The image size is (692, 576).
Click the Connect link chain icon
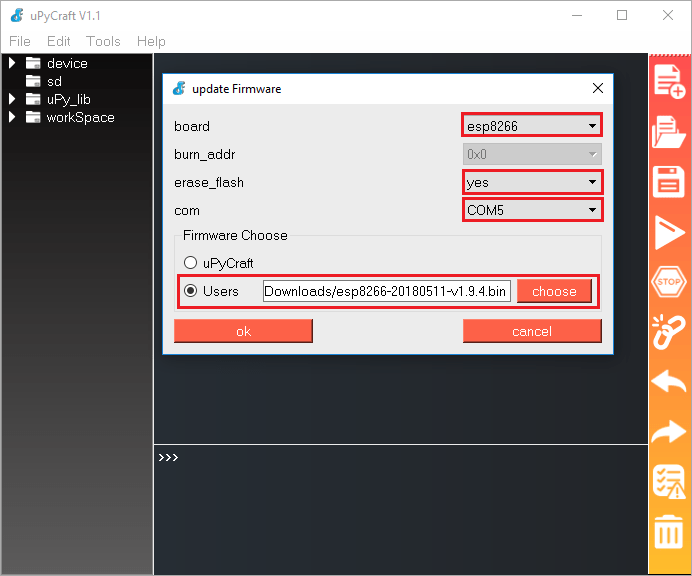pyautogui.click(x=668, y=330)
